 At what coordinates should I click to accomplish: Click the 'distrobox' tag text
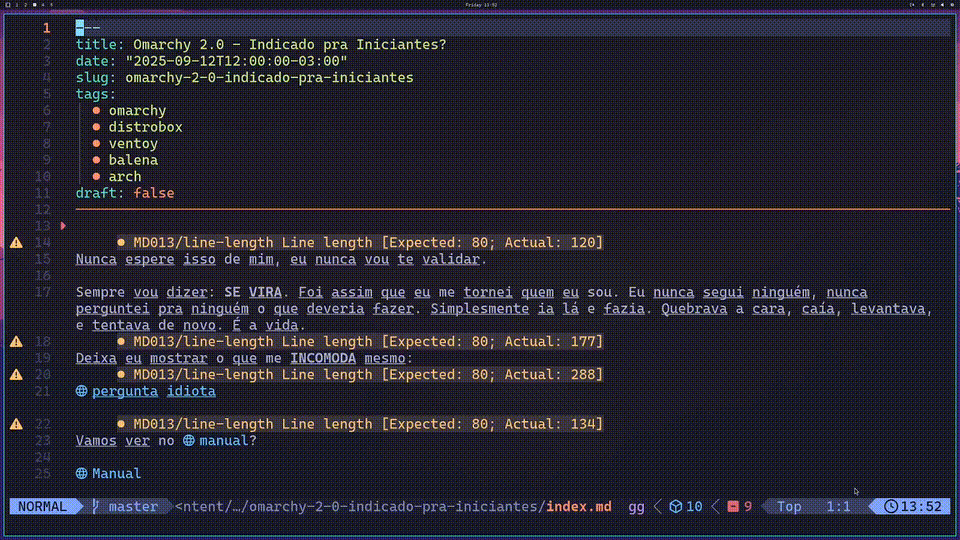[146, 127]
